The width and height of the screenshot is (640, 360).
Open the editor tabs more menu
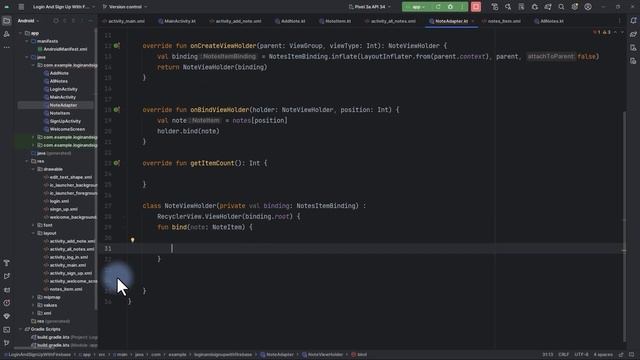[x=620, y=21]
